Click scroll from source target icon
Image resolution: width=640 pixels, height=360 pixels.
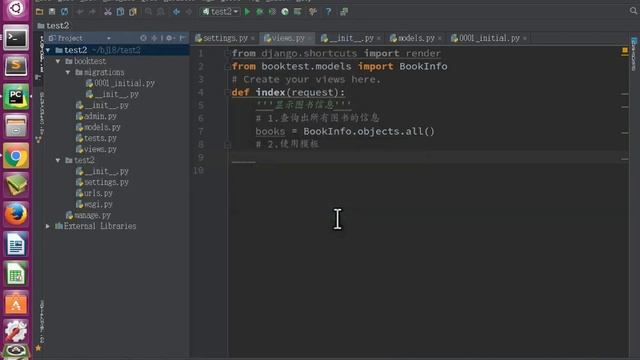143,38
